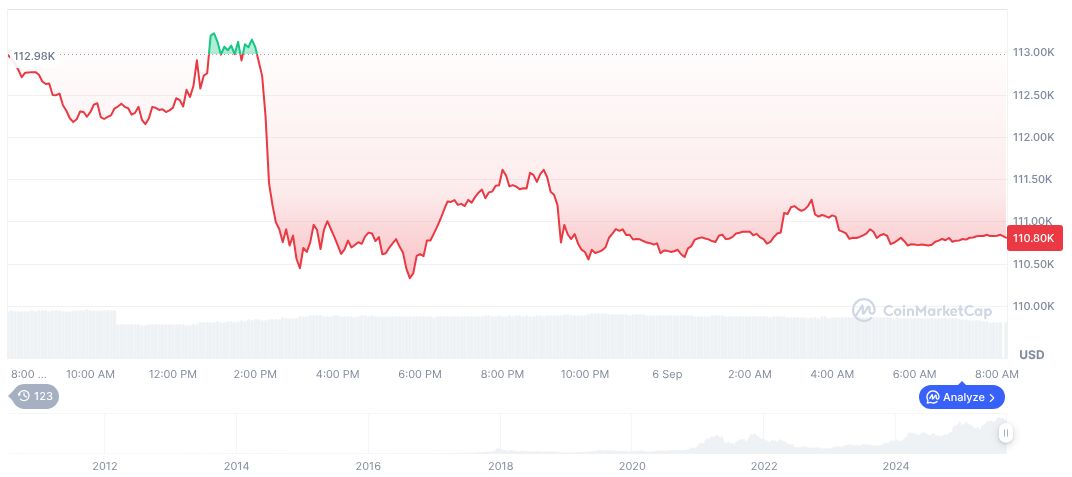
Task: Click the clock icon in the 123 badge
Action: 24,396
